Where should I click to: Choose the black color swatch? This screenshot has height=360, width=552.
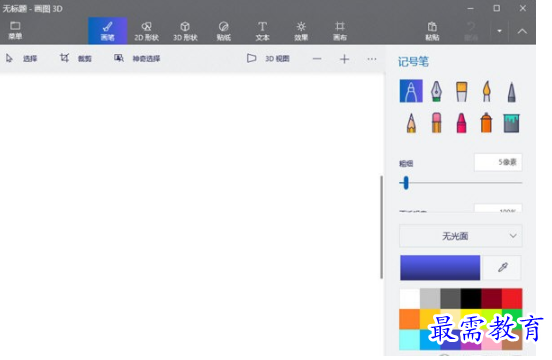click(x=471, y=299)
